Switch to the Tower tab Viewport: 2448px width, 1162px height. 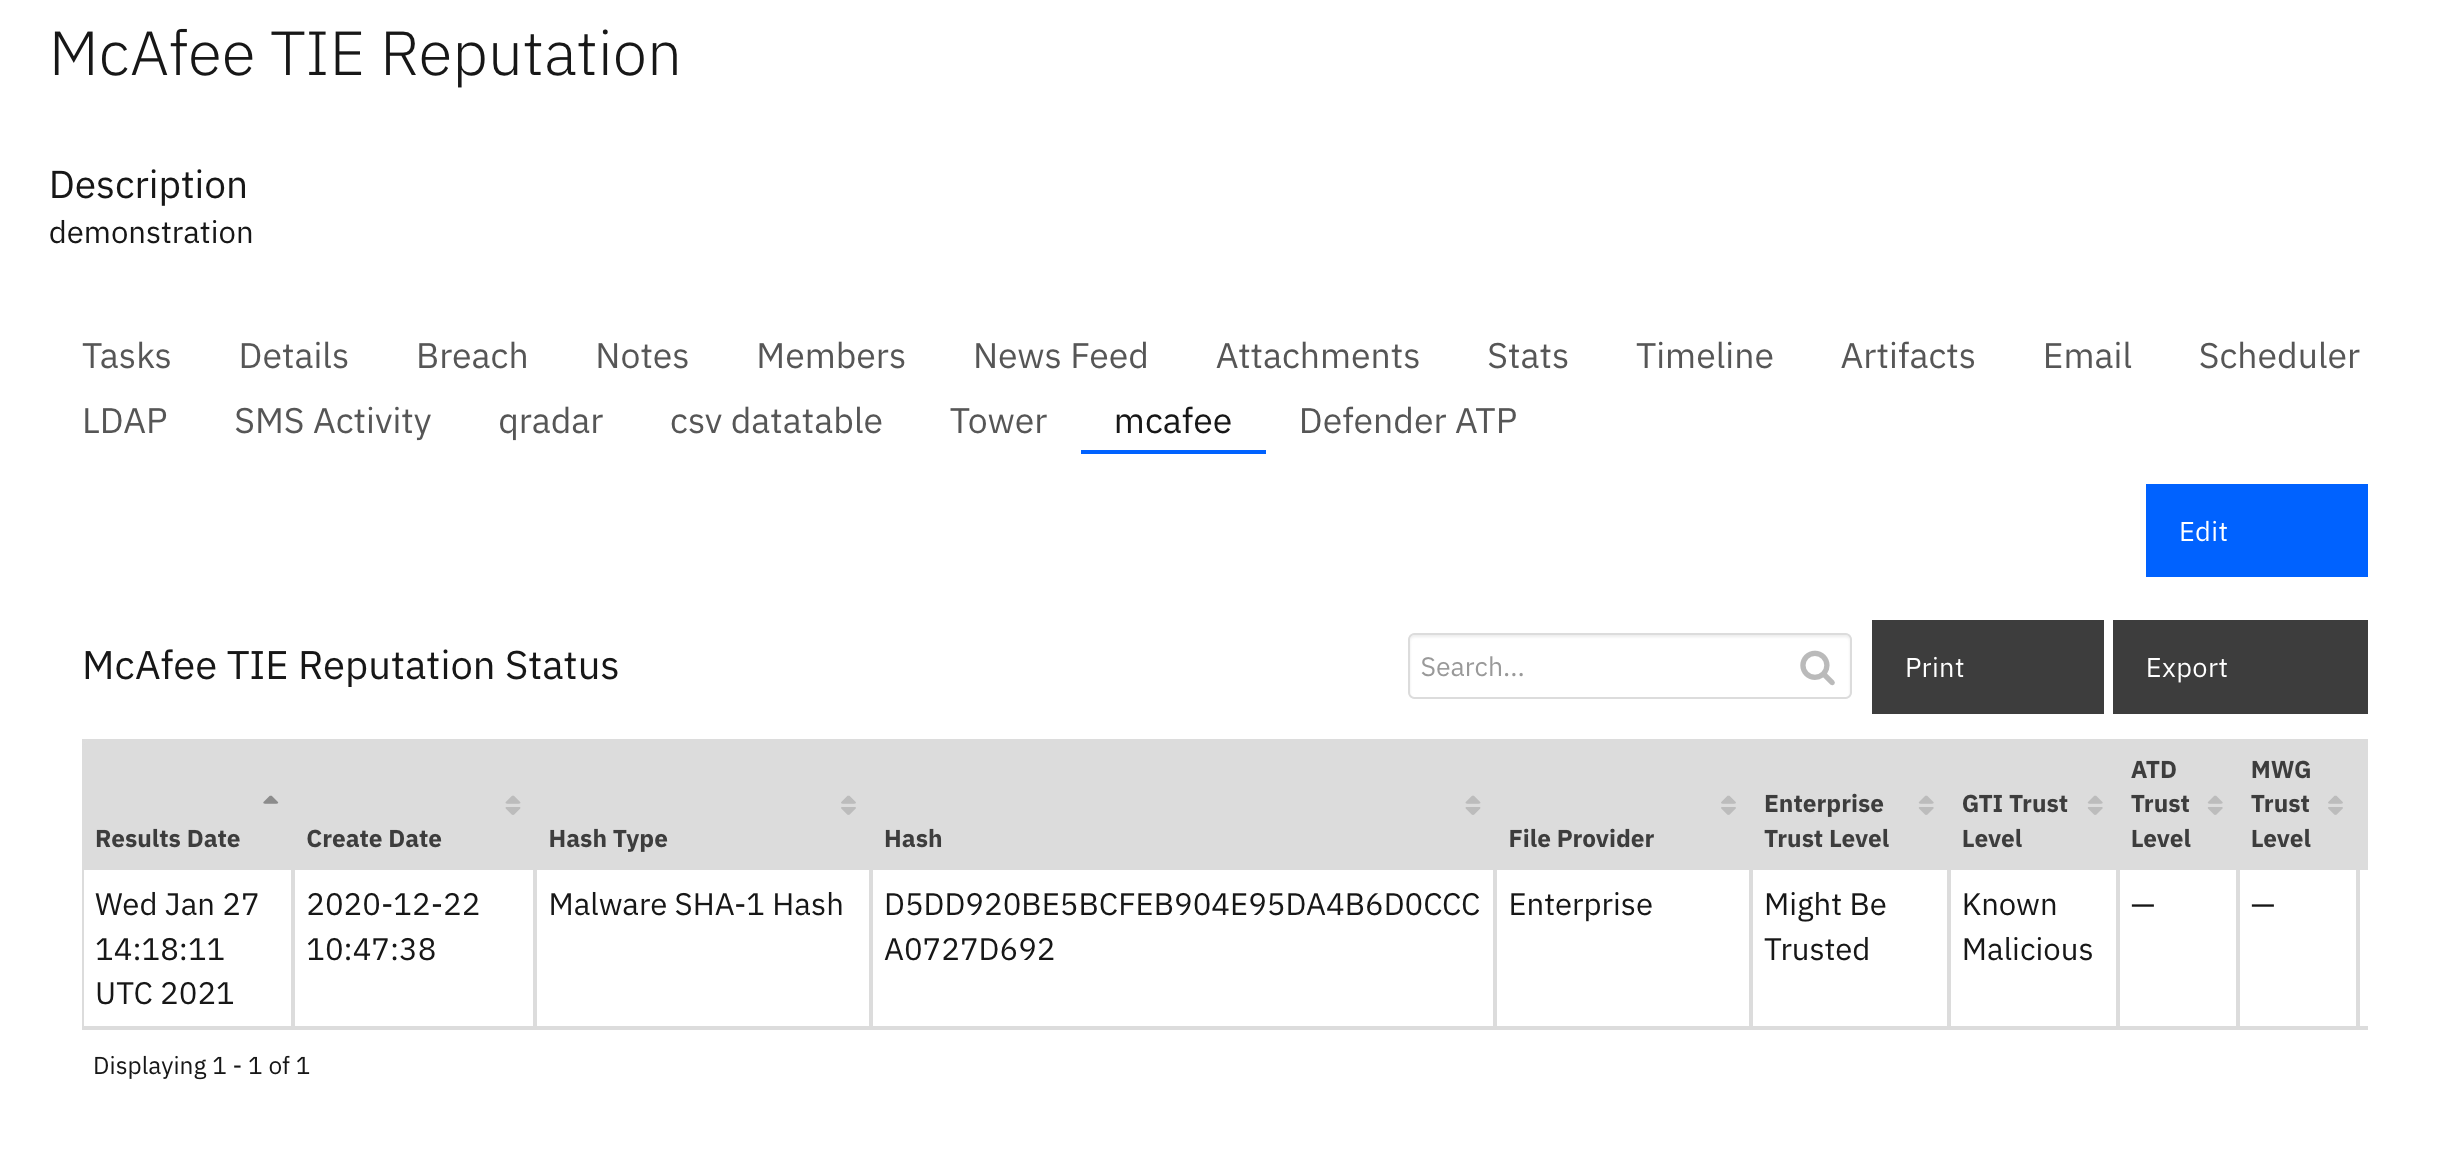(998, 421)
